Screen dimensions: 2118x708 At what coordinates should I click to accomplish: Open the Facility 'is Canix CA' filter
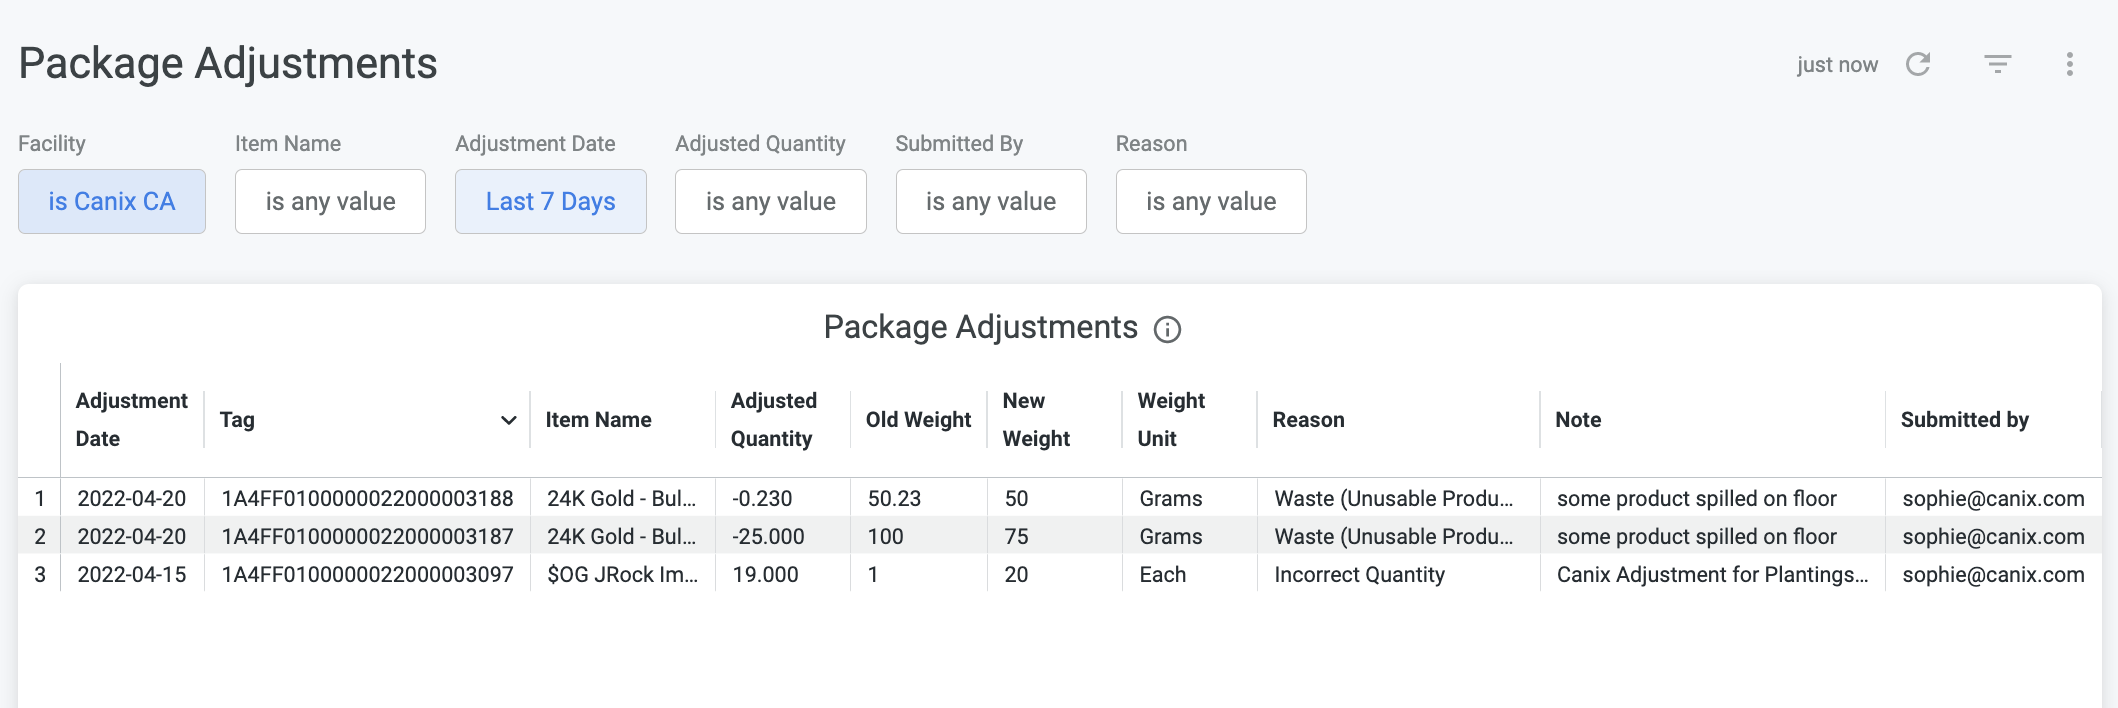112,201
